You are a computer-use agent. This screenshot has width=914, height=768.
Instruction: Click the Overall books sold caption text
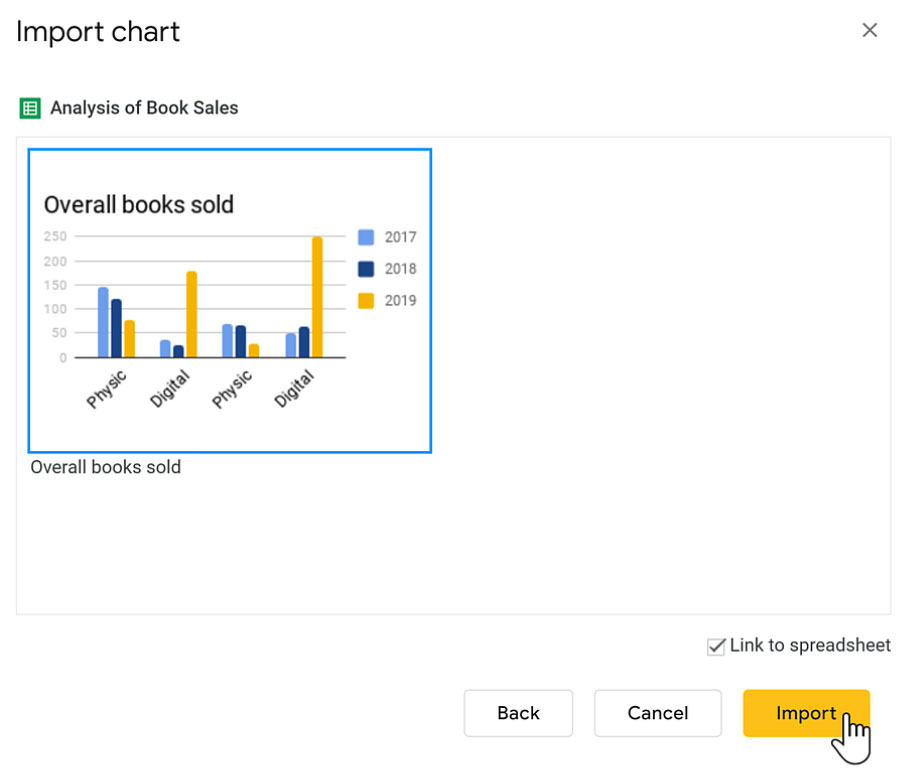[x=105, y=466]
